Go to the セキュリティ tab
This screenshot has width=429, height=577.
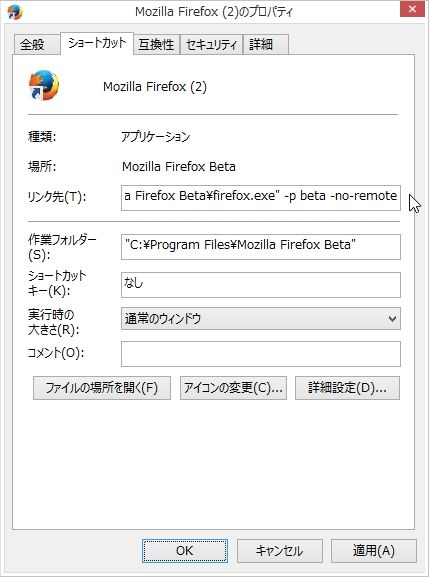211,45
